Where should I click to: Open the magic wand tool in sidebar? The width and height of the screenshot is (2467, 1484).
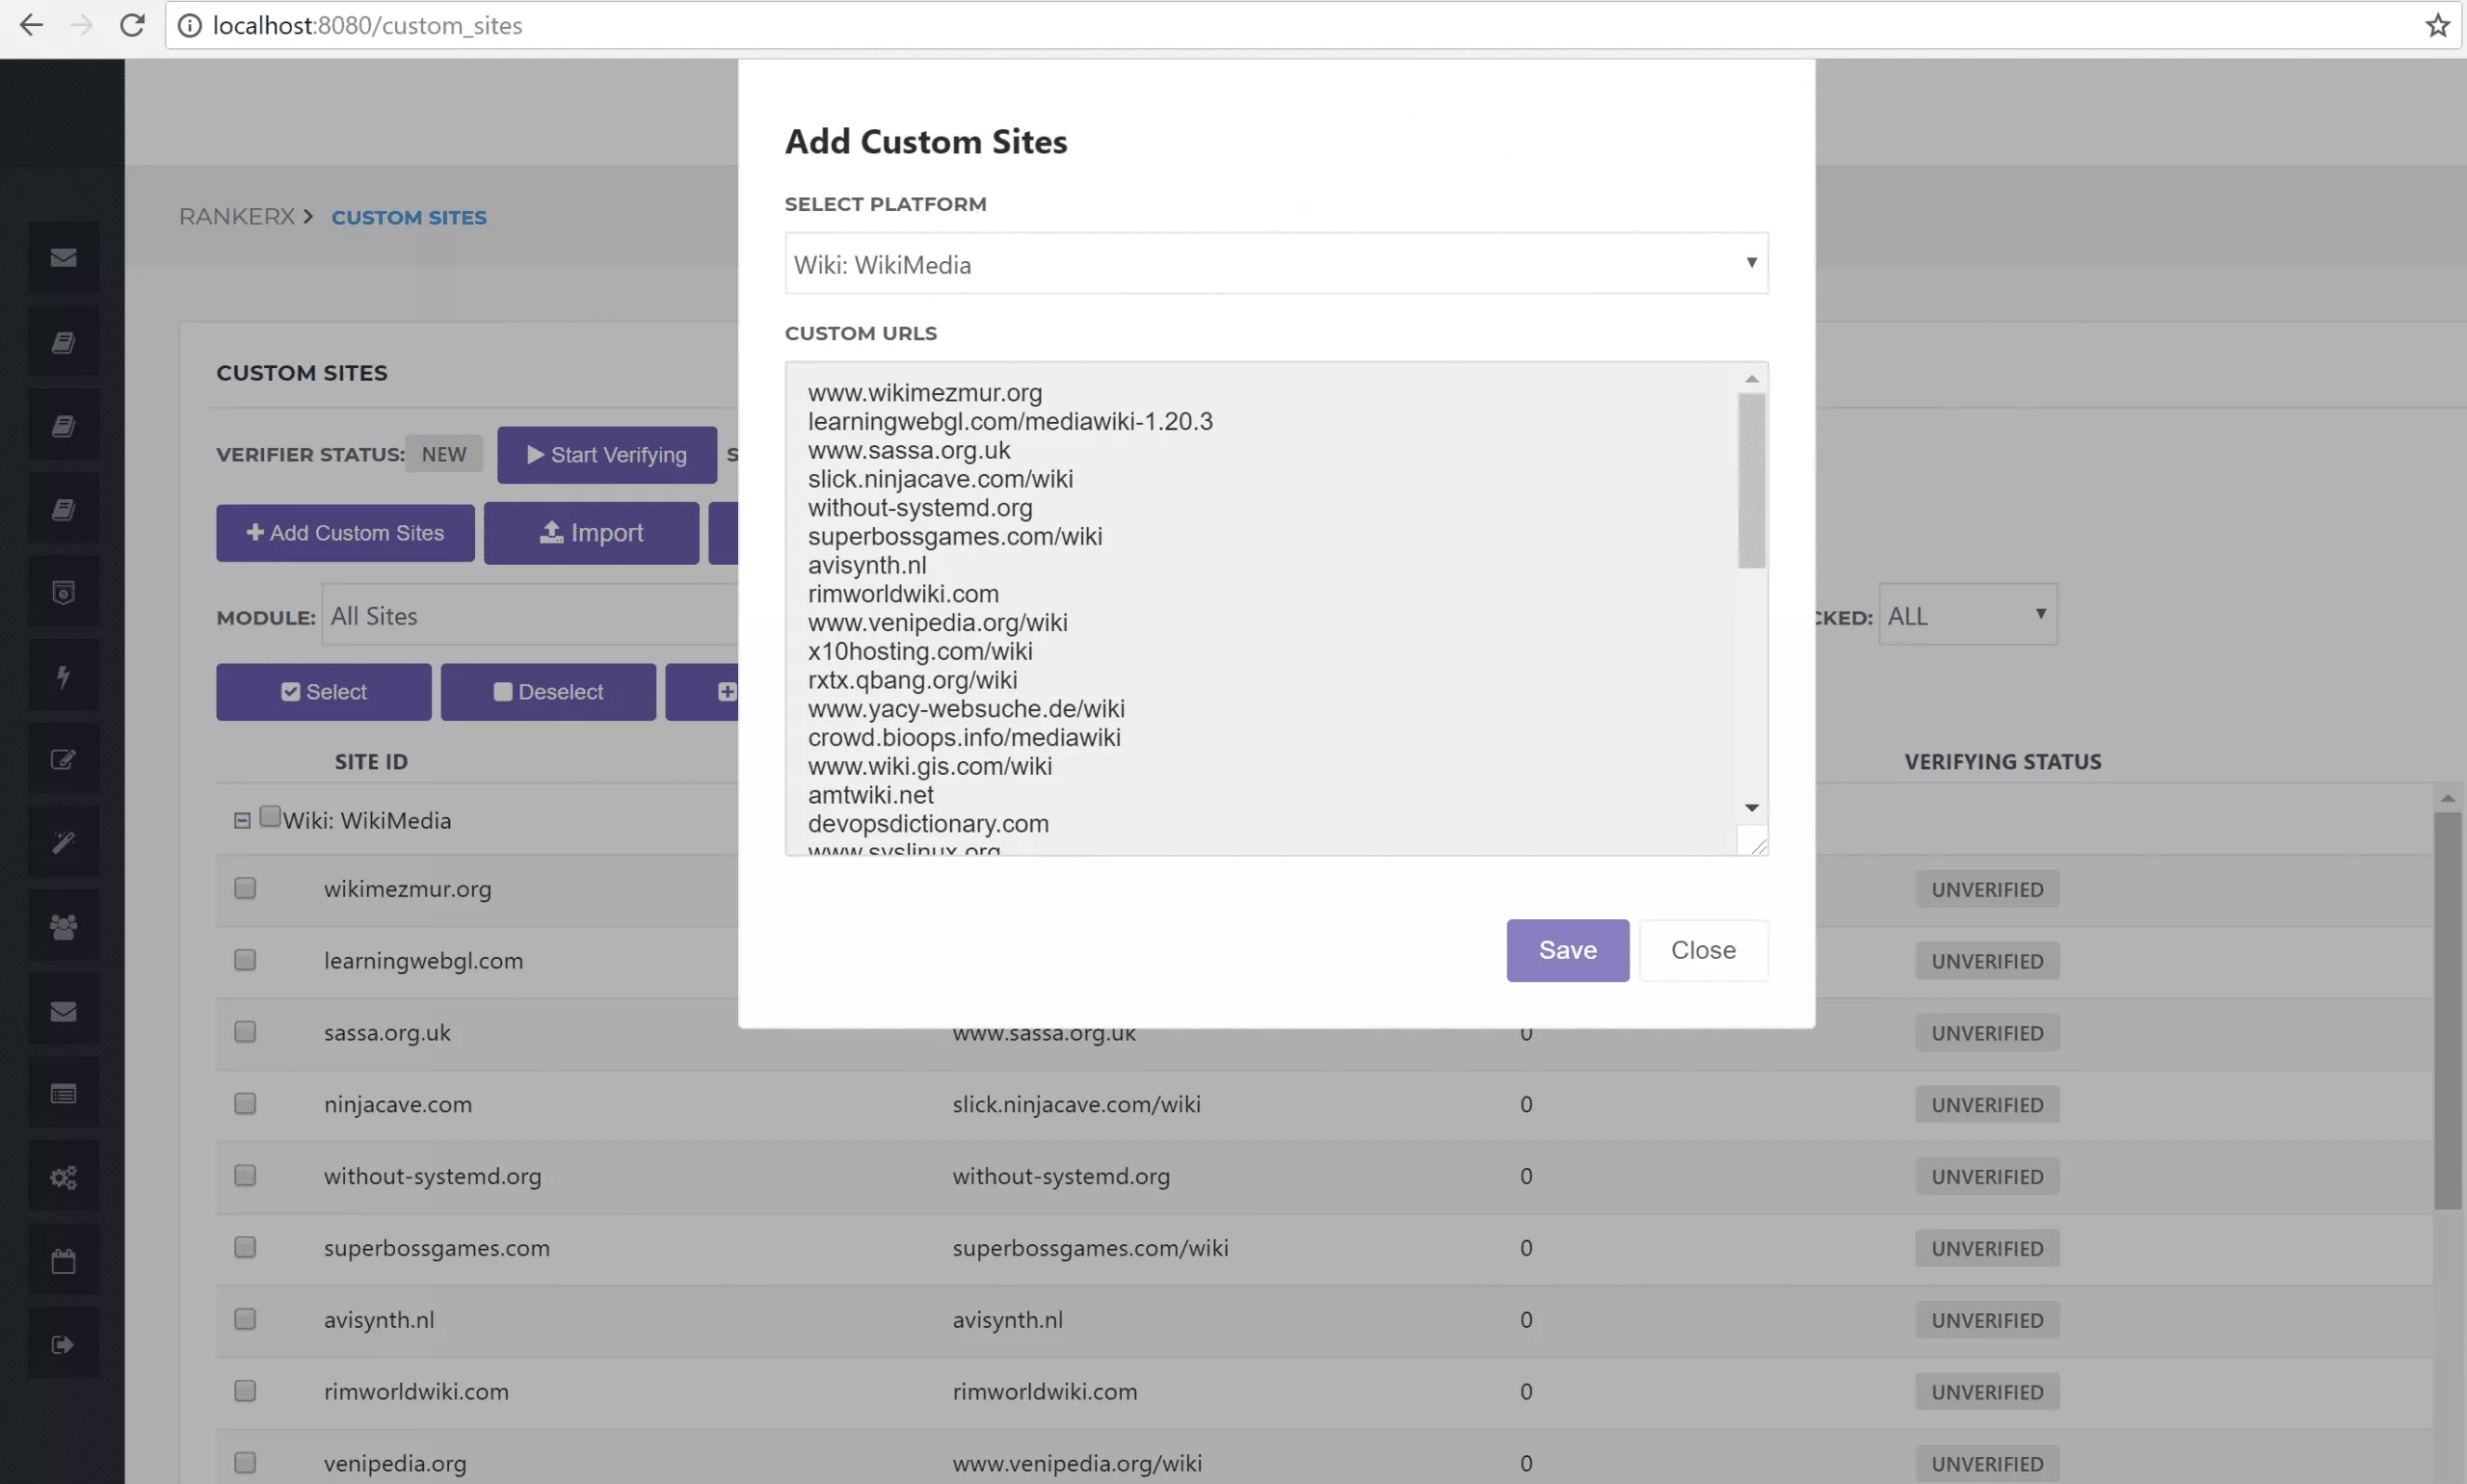point(63,840)
